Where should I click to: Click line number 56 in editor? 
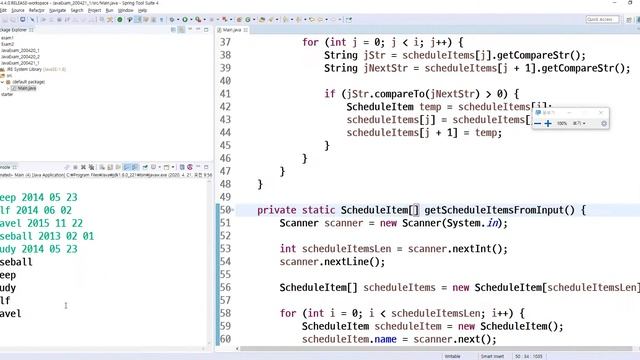pyautogui.click(x=225, y=287)
